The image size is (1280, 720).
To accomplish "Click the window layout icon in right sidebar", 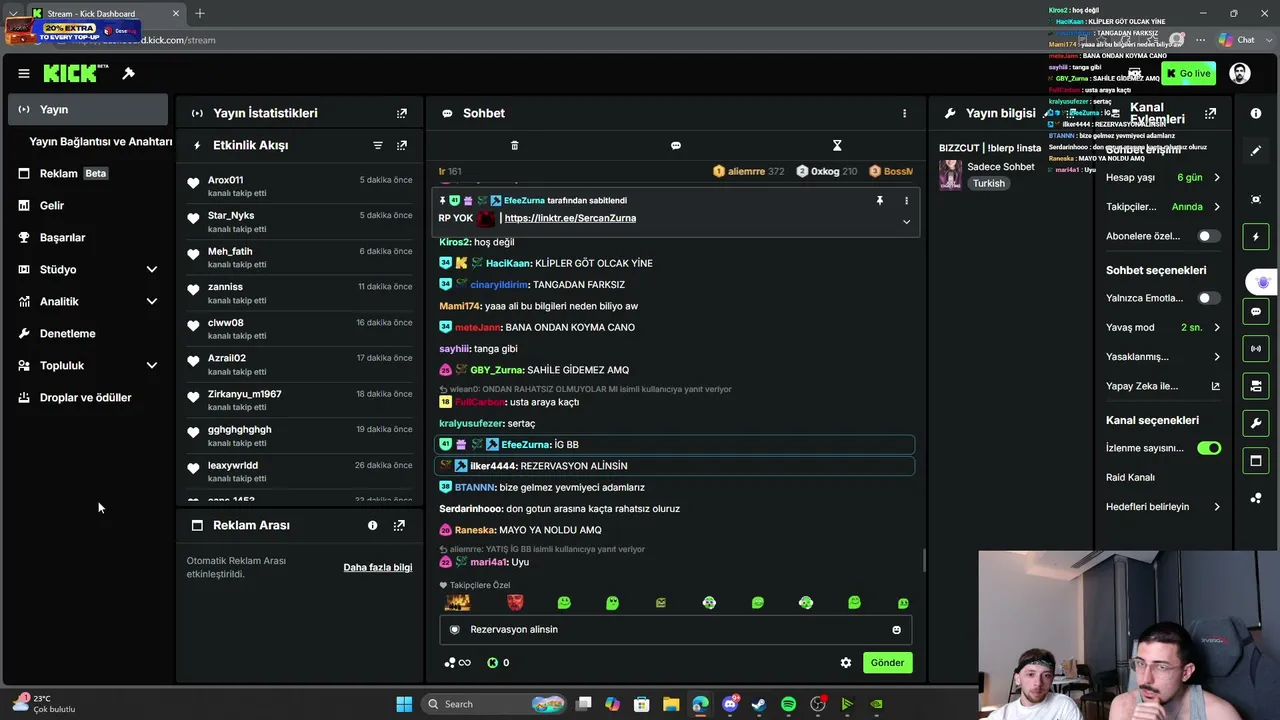I will point(1256,460).
